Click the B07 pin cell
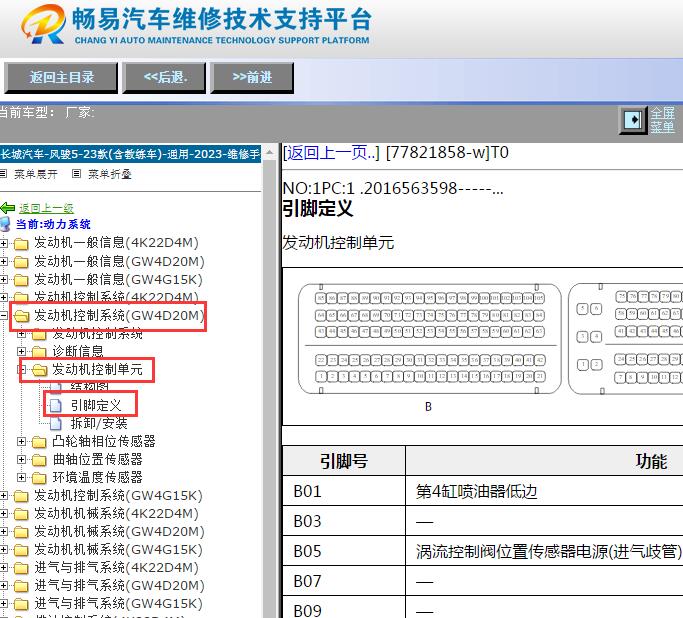This screenshot has height=618, width=683. click(344, 581)
